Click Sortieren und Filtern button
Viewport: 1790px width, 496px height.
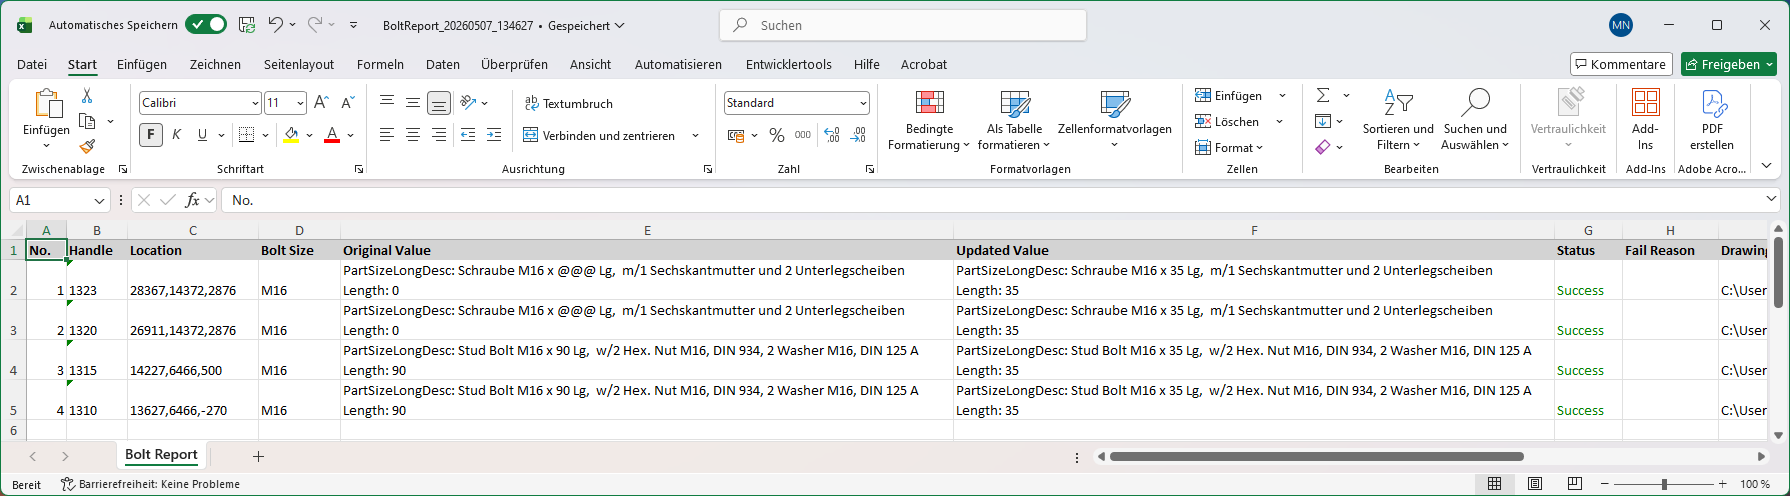click(x=1398, y=119)
